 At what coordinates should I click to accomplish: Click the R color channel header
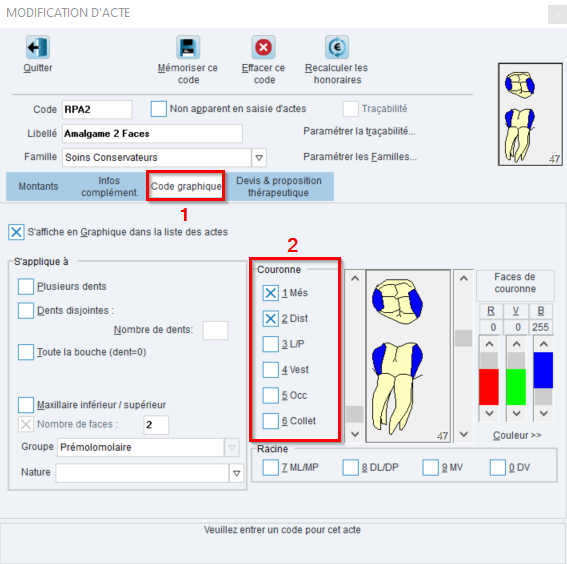pos(491,311)
